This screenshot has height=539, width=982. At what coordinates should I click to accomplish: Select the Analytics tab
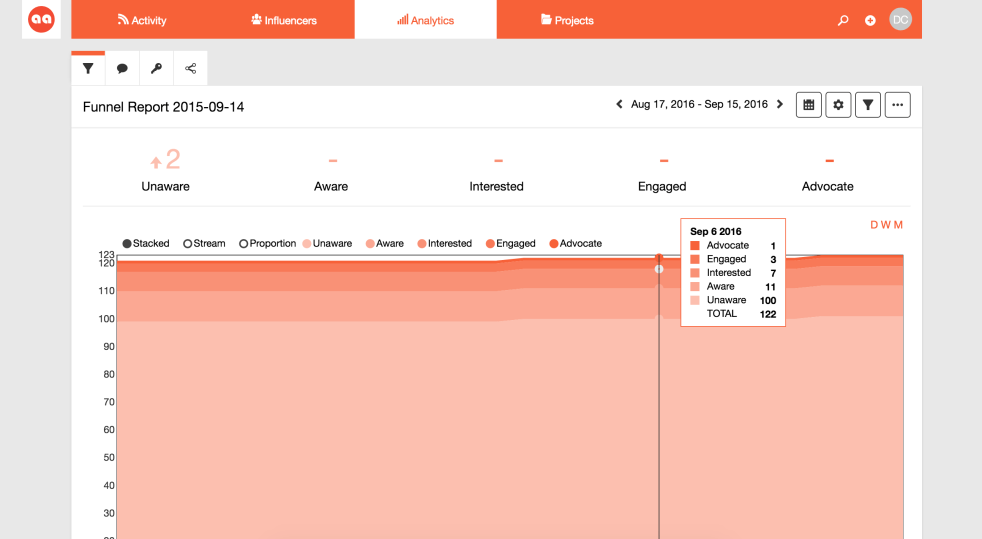[425, 20]
